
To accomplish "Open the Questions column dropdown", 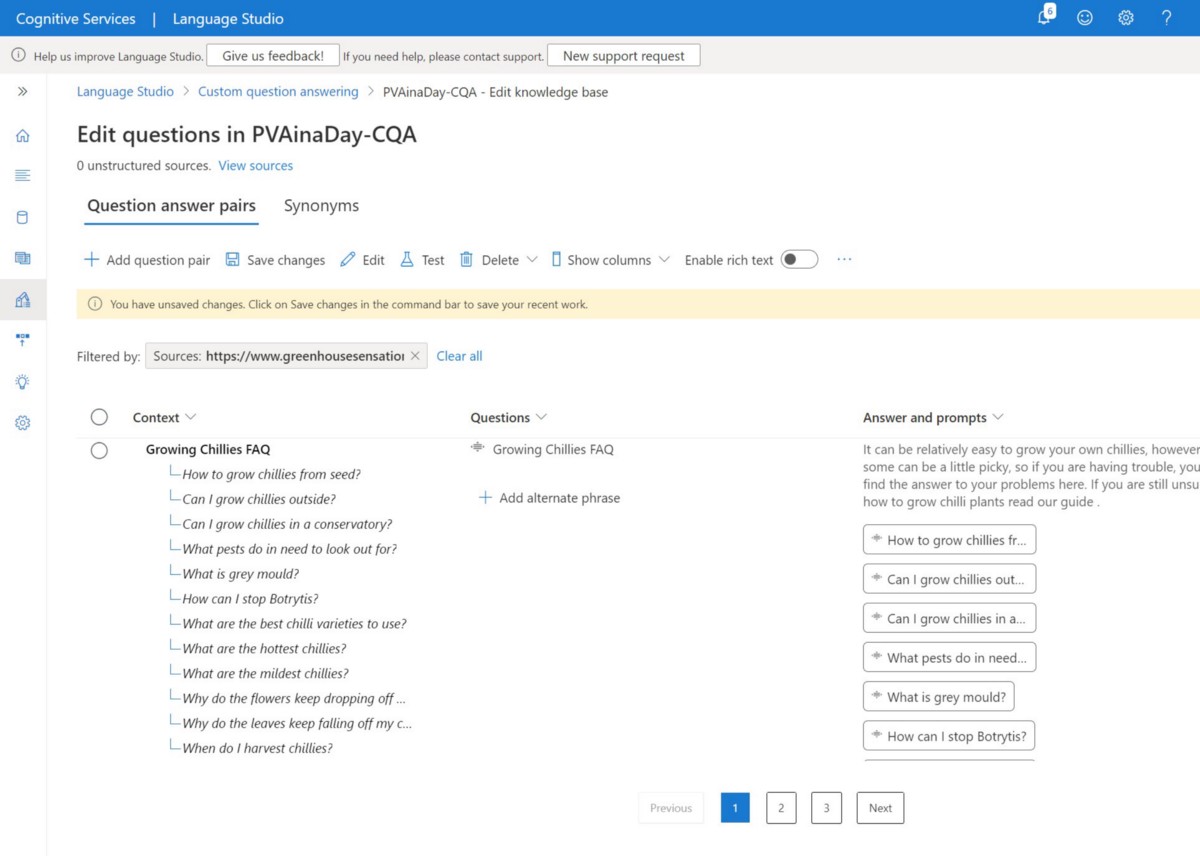I will [509, 418].
